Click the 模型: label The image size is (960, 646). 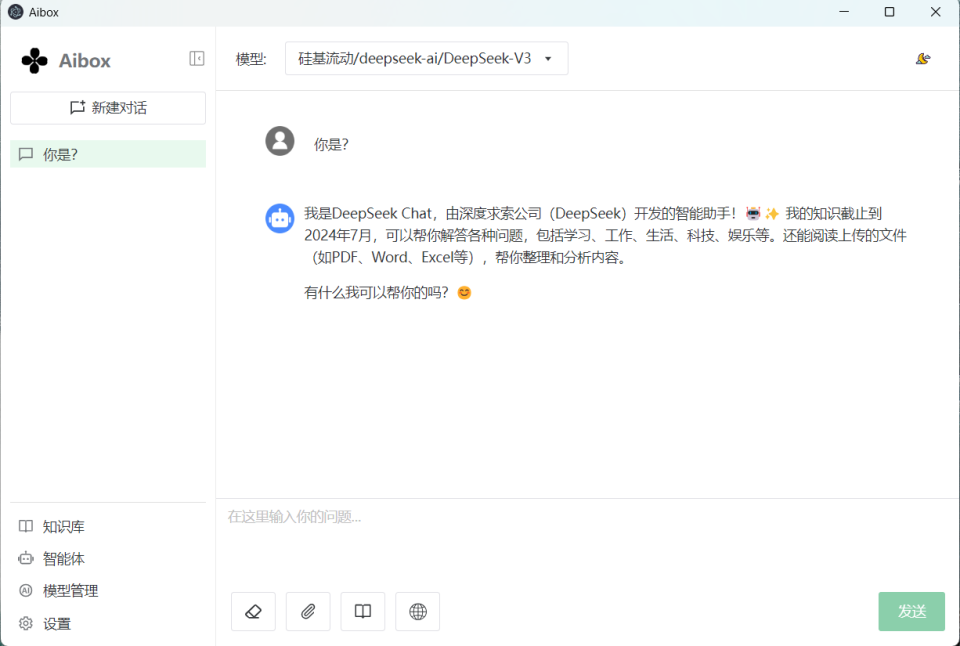(252, 59)
